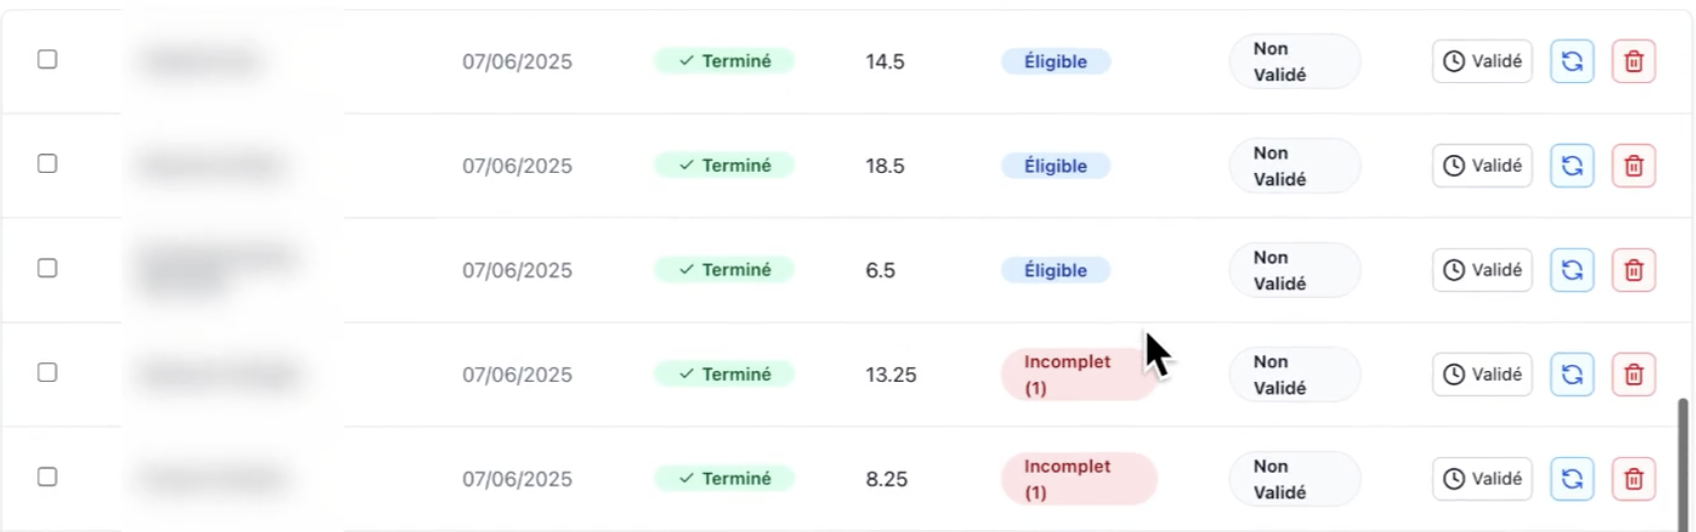Open the Incomplet (1) badge for score 13.25
Image resolution: width=1696 pixels, height=532 pixels.
pos(1078,374)
